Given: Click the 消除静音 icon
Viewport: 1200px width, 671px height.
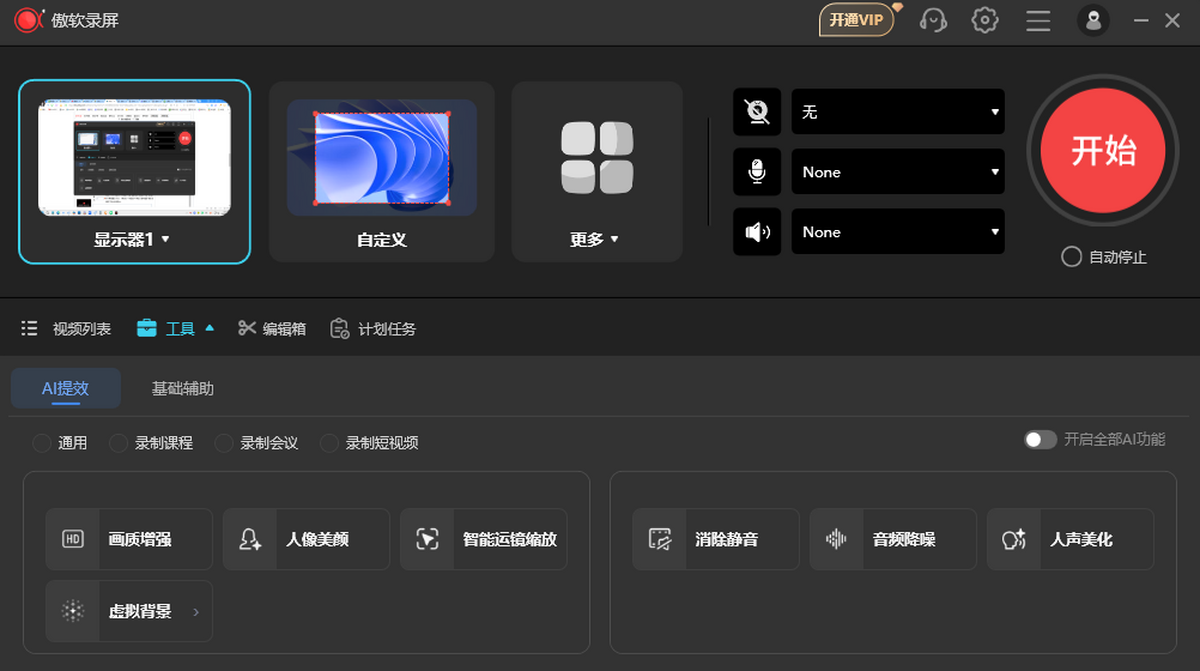Looking at the screenshot, I should pyautogui.click(x=659, y=539).
